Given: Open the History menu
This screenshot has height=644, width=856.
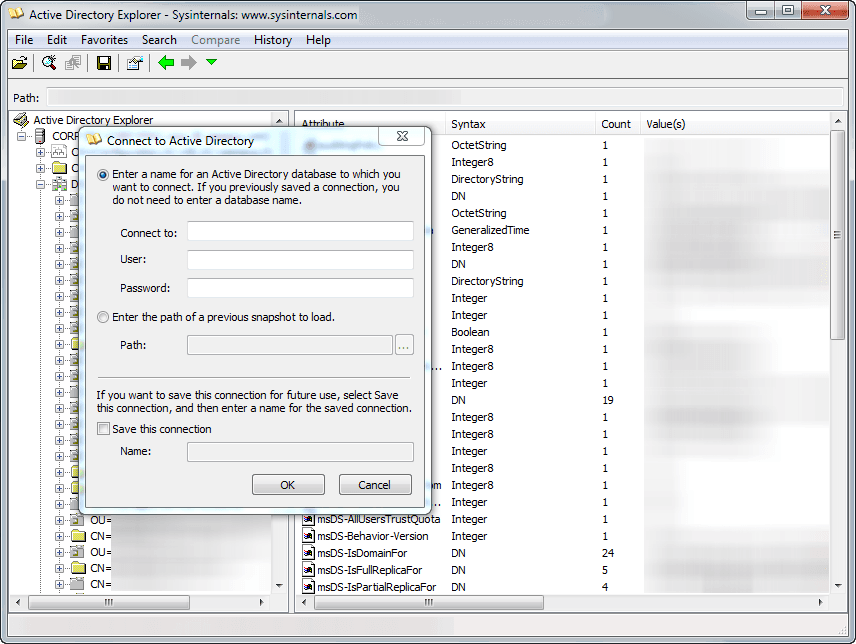Looking at the screenshot, I should [x=272, y=40].
